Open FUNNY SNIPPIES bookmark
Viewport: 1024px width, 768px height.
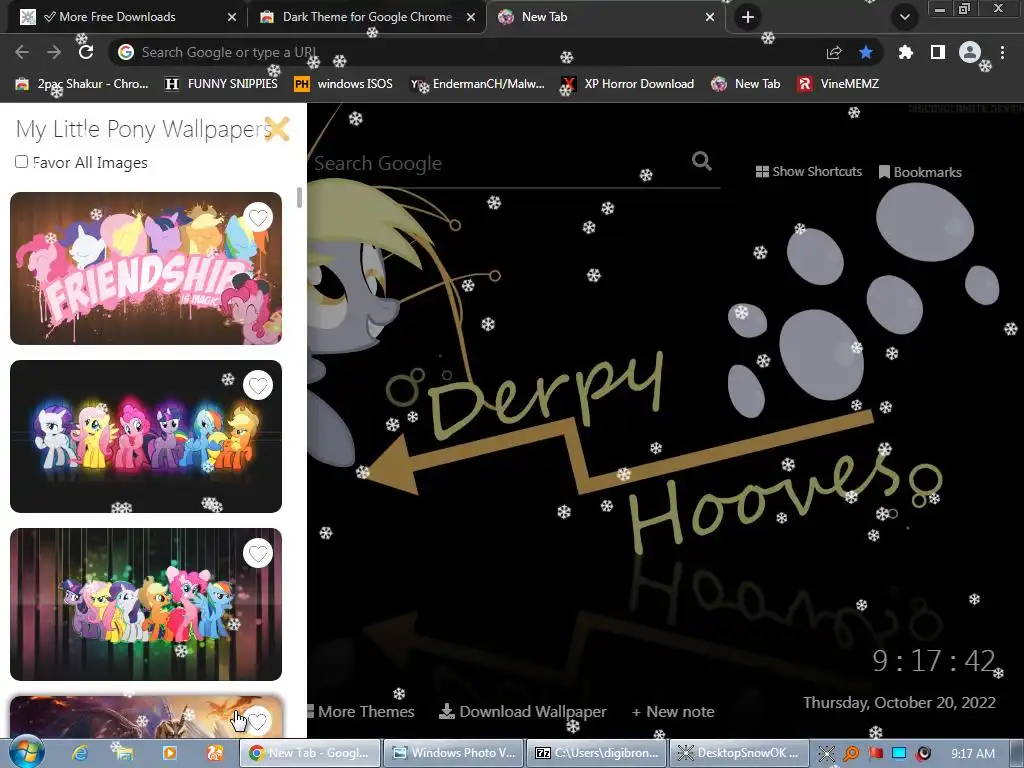[x=221, y=84]
